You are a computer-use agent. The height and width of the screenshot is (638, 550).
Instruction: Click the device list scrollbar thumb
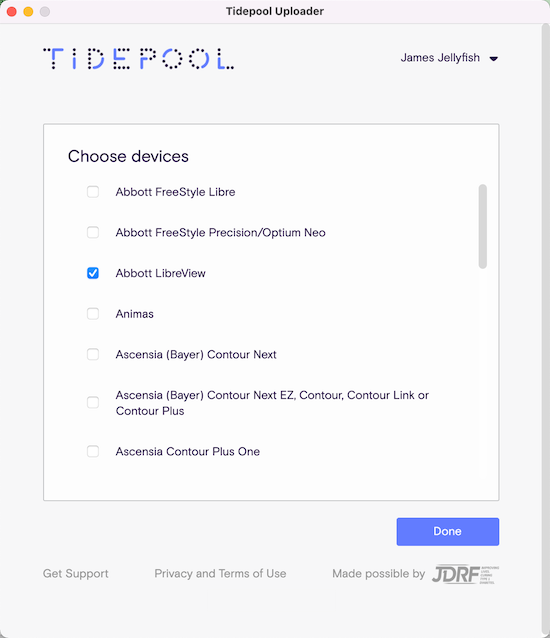(x=482, y=226)
